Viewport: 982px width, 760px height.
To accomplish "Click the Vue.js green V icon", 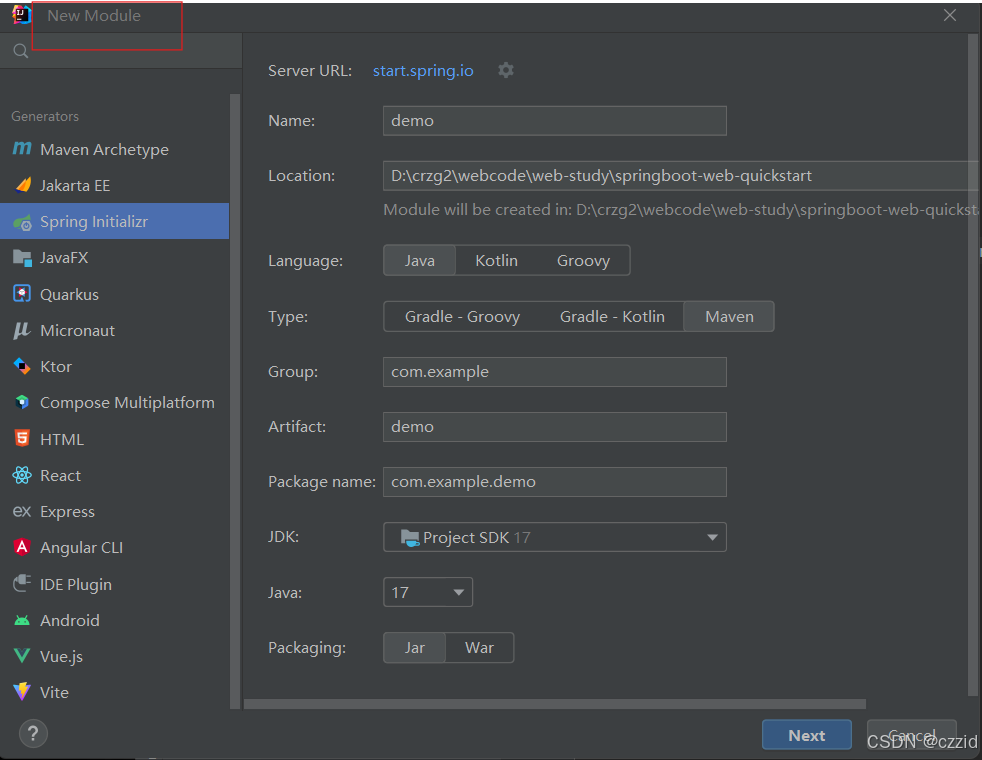I will [22, 655].
